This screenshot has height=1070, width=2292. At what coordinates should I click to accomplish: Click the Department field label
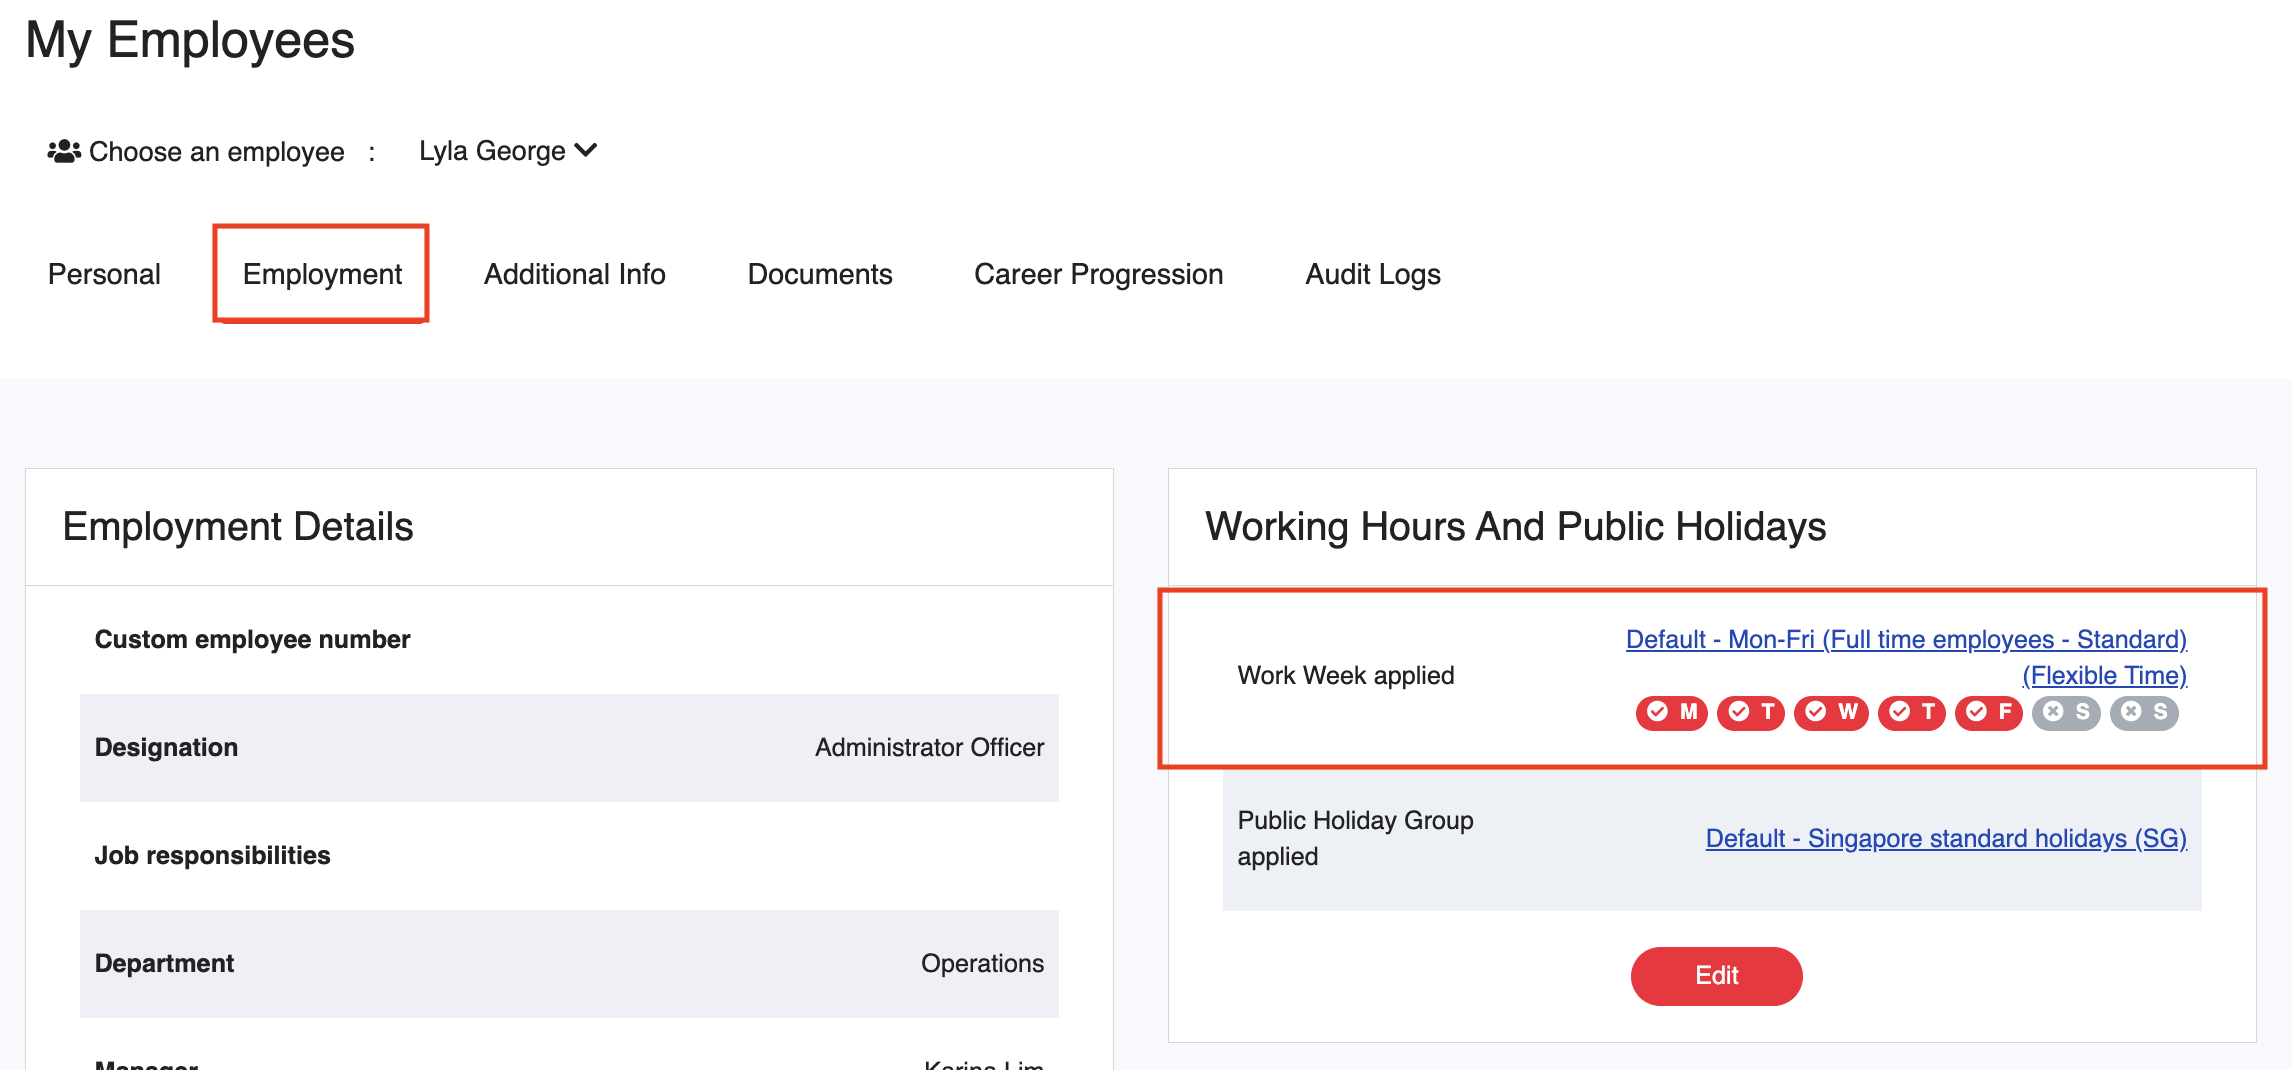pos(164,963)
